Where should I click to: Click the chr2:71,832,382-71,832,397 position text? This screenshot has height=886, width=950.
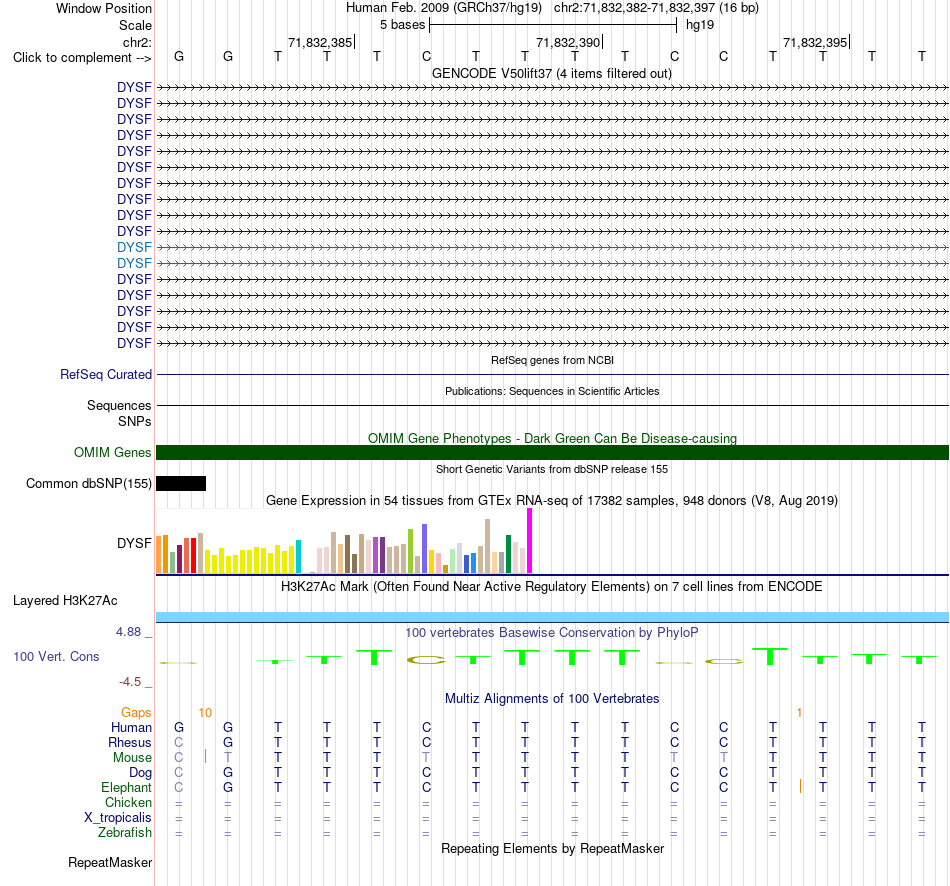tap(656, 8)
